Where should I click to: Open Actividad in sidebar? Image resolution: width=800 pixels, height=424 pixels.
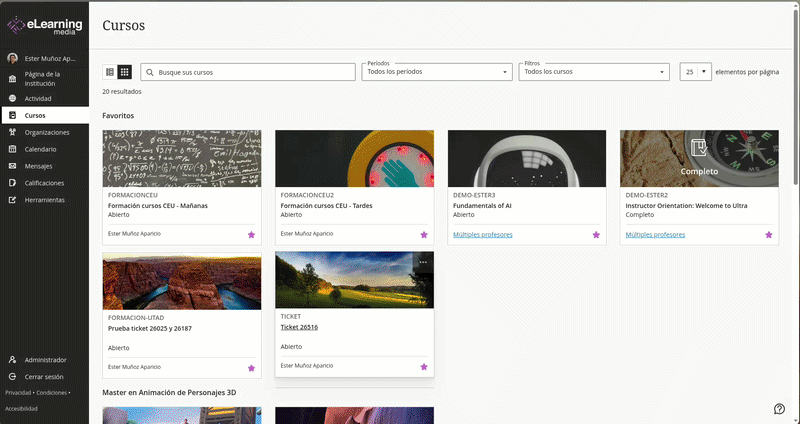click(38, 98)
